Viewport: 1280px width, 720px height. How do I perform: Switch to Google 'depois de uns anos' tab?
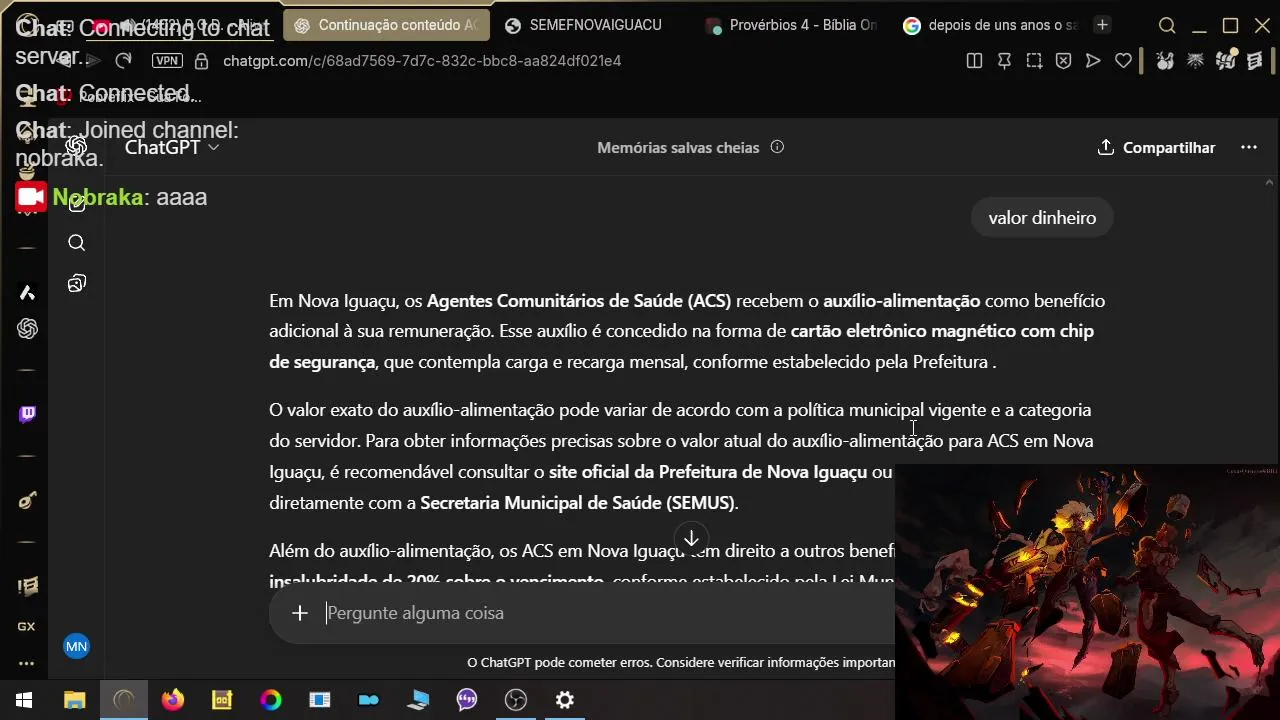(990, 25)
